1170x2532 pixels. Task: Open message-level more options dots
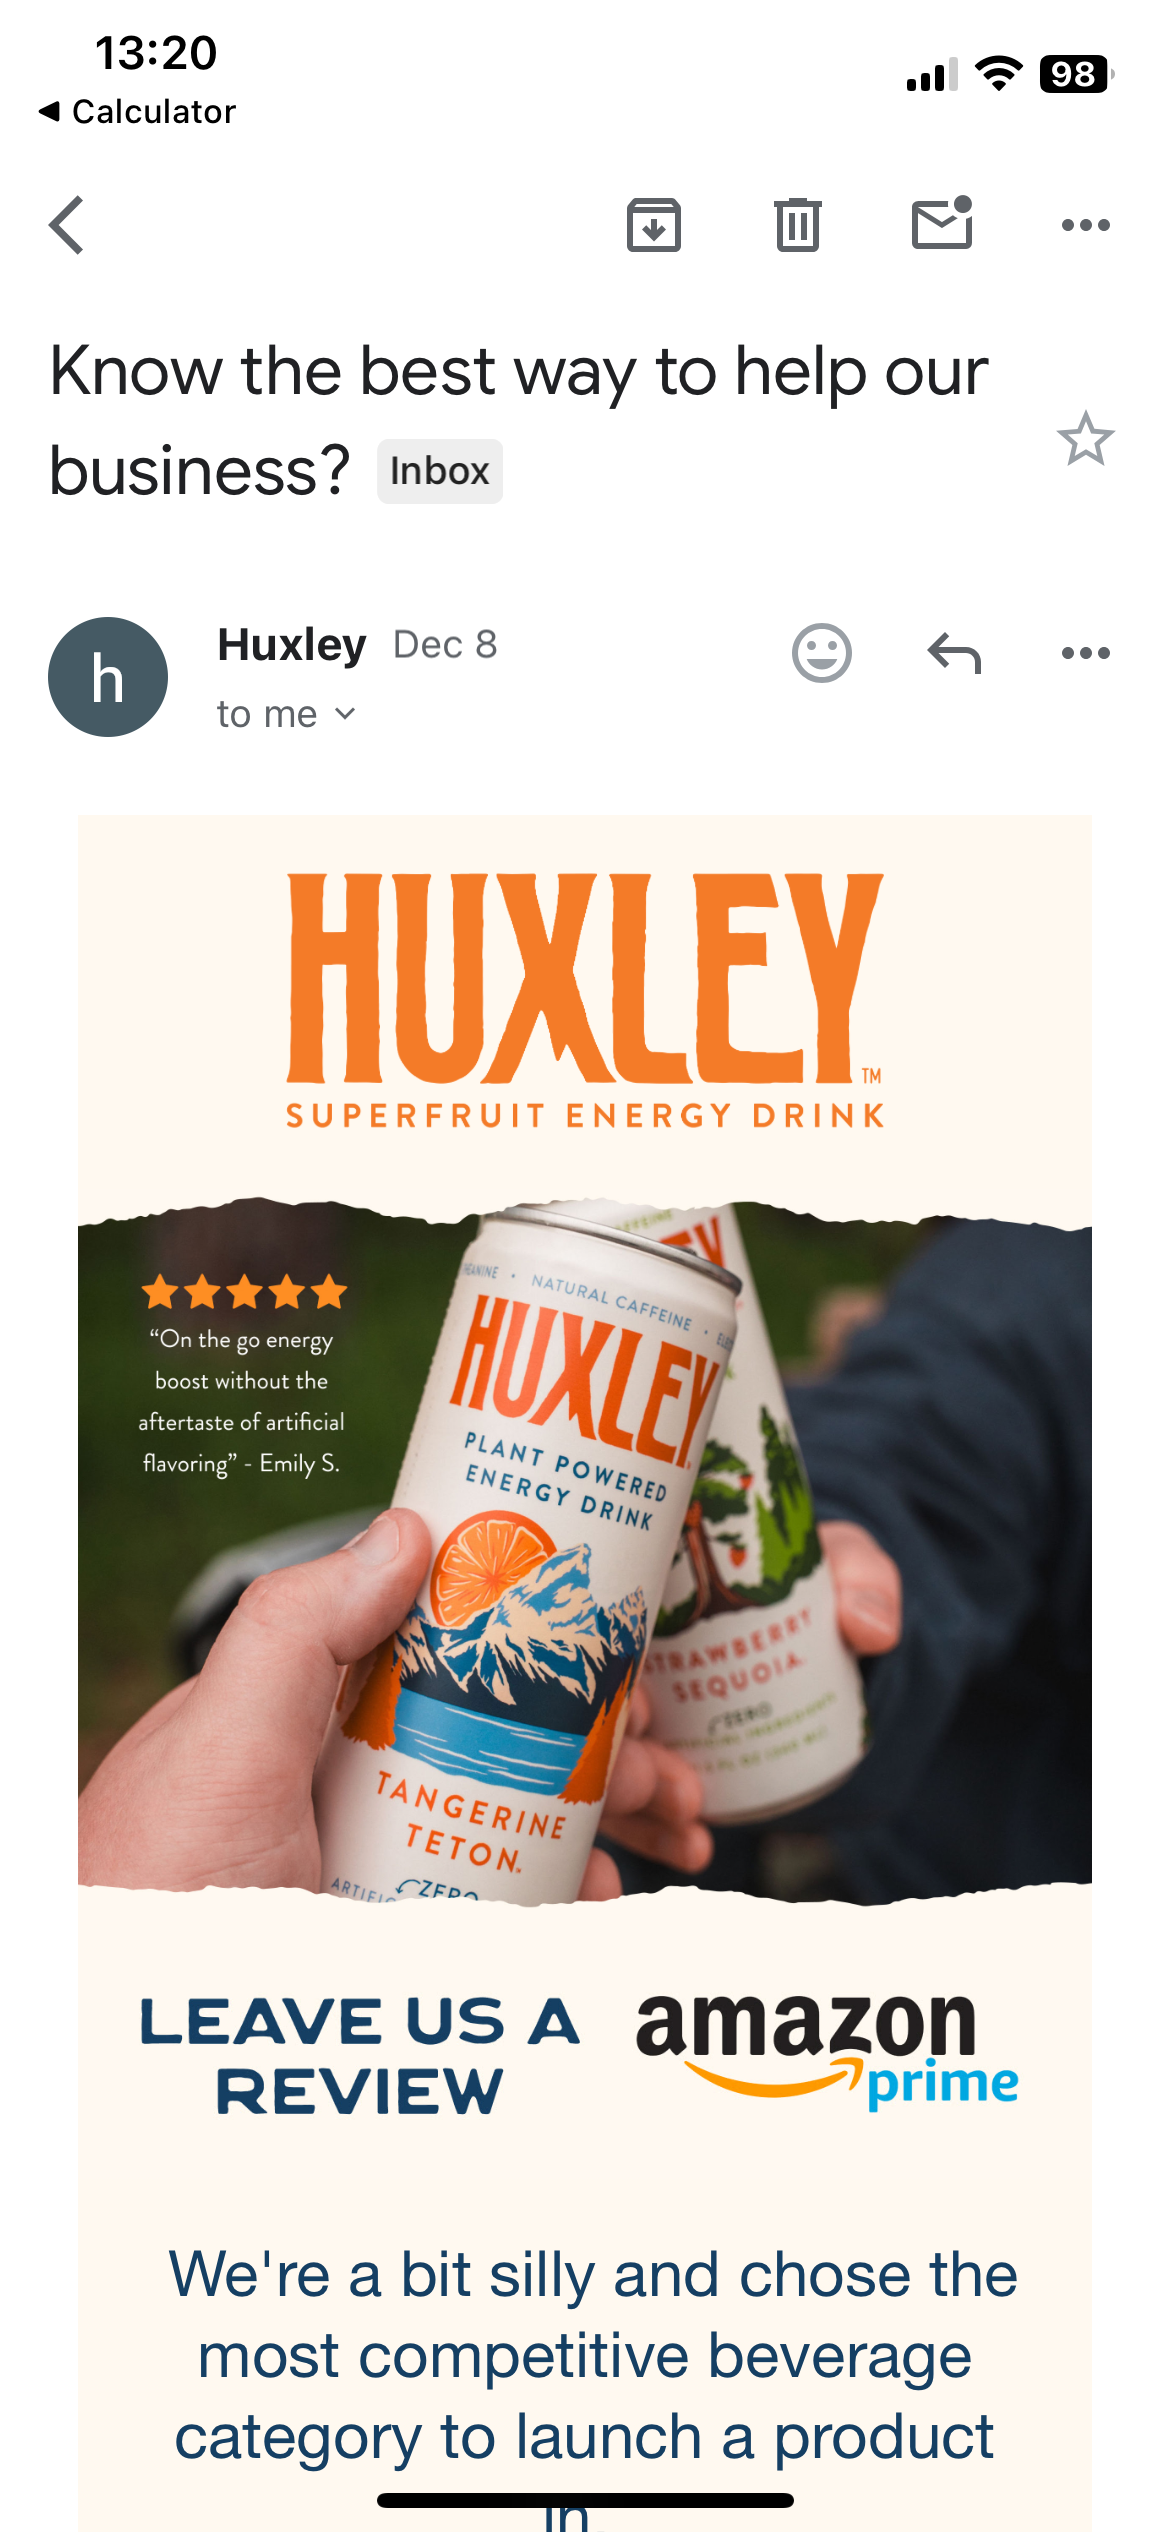tap(1086, 653)
